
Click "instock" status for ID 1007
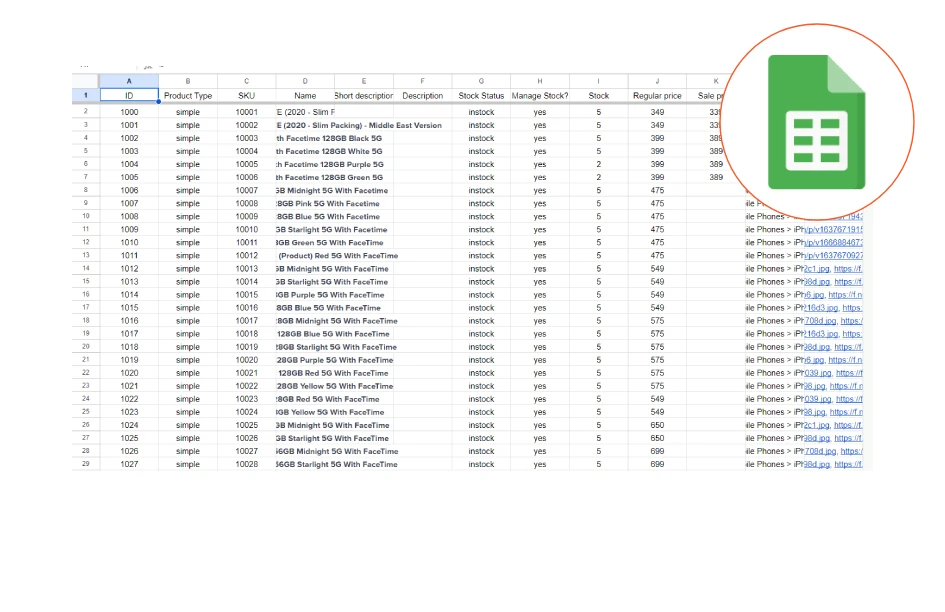click(481, 204)
